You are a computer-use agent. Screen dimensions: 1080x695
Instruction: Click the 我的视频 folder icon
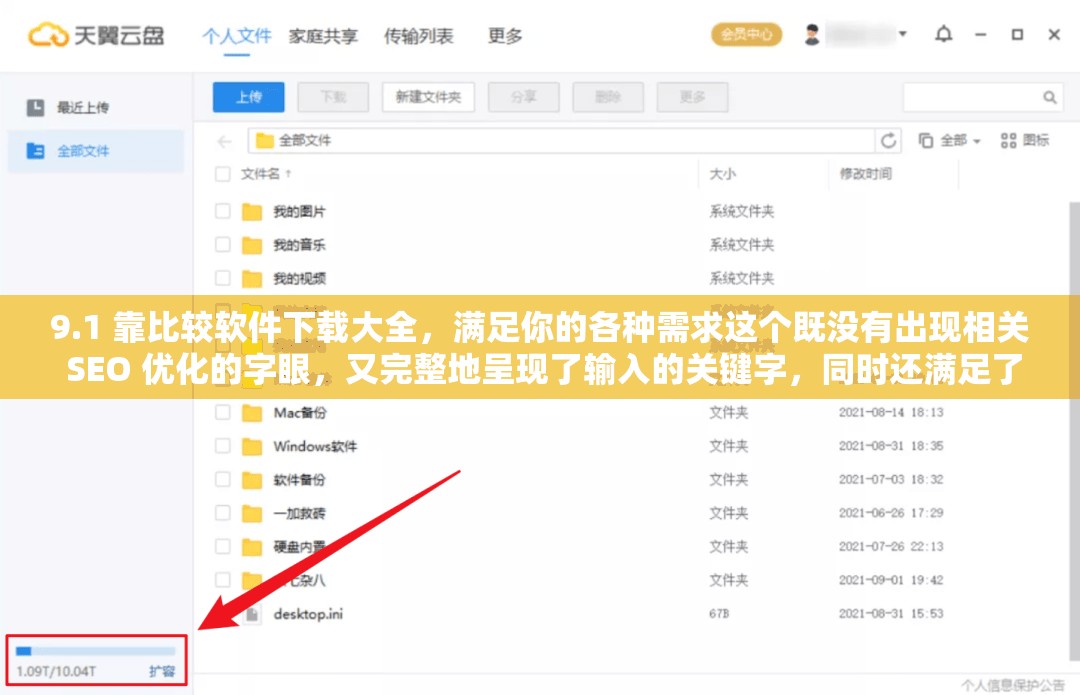coord(252,278)
